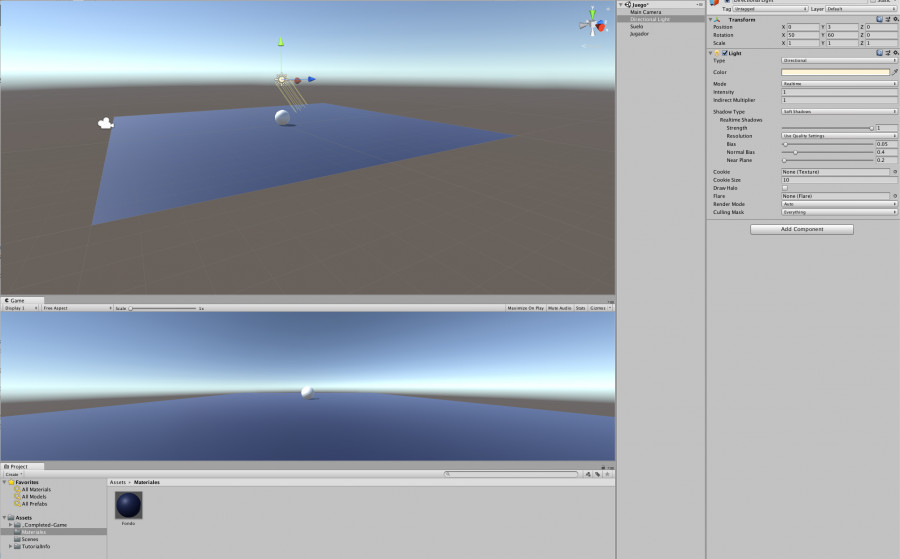900x559 pixels.
Task: Open Hierarchy scene options menu icon
Action: (700, 5)
